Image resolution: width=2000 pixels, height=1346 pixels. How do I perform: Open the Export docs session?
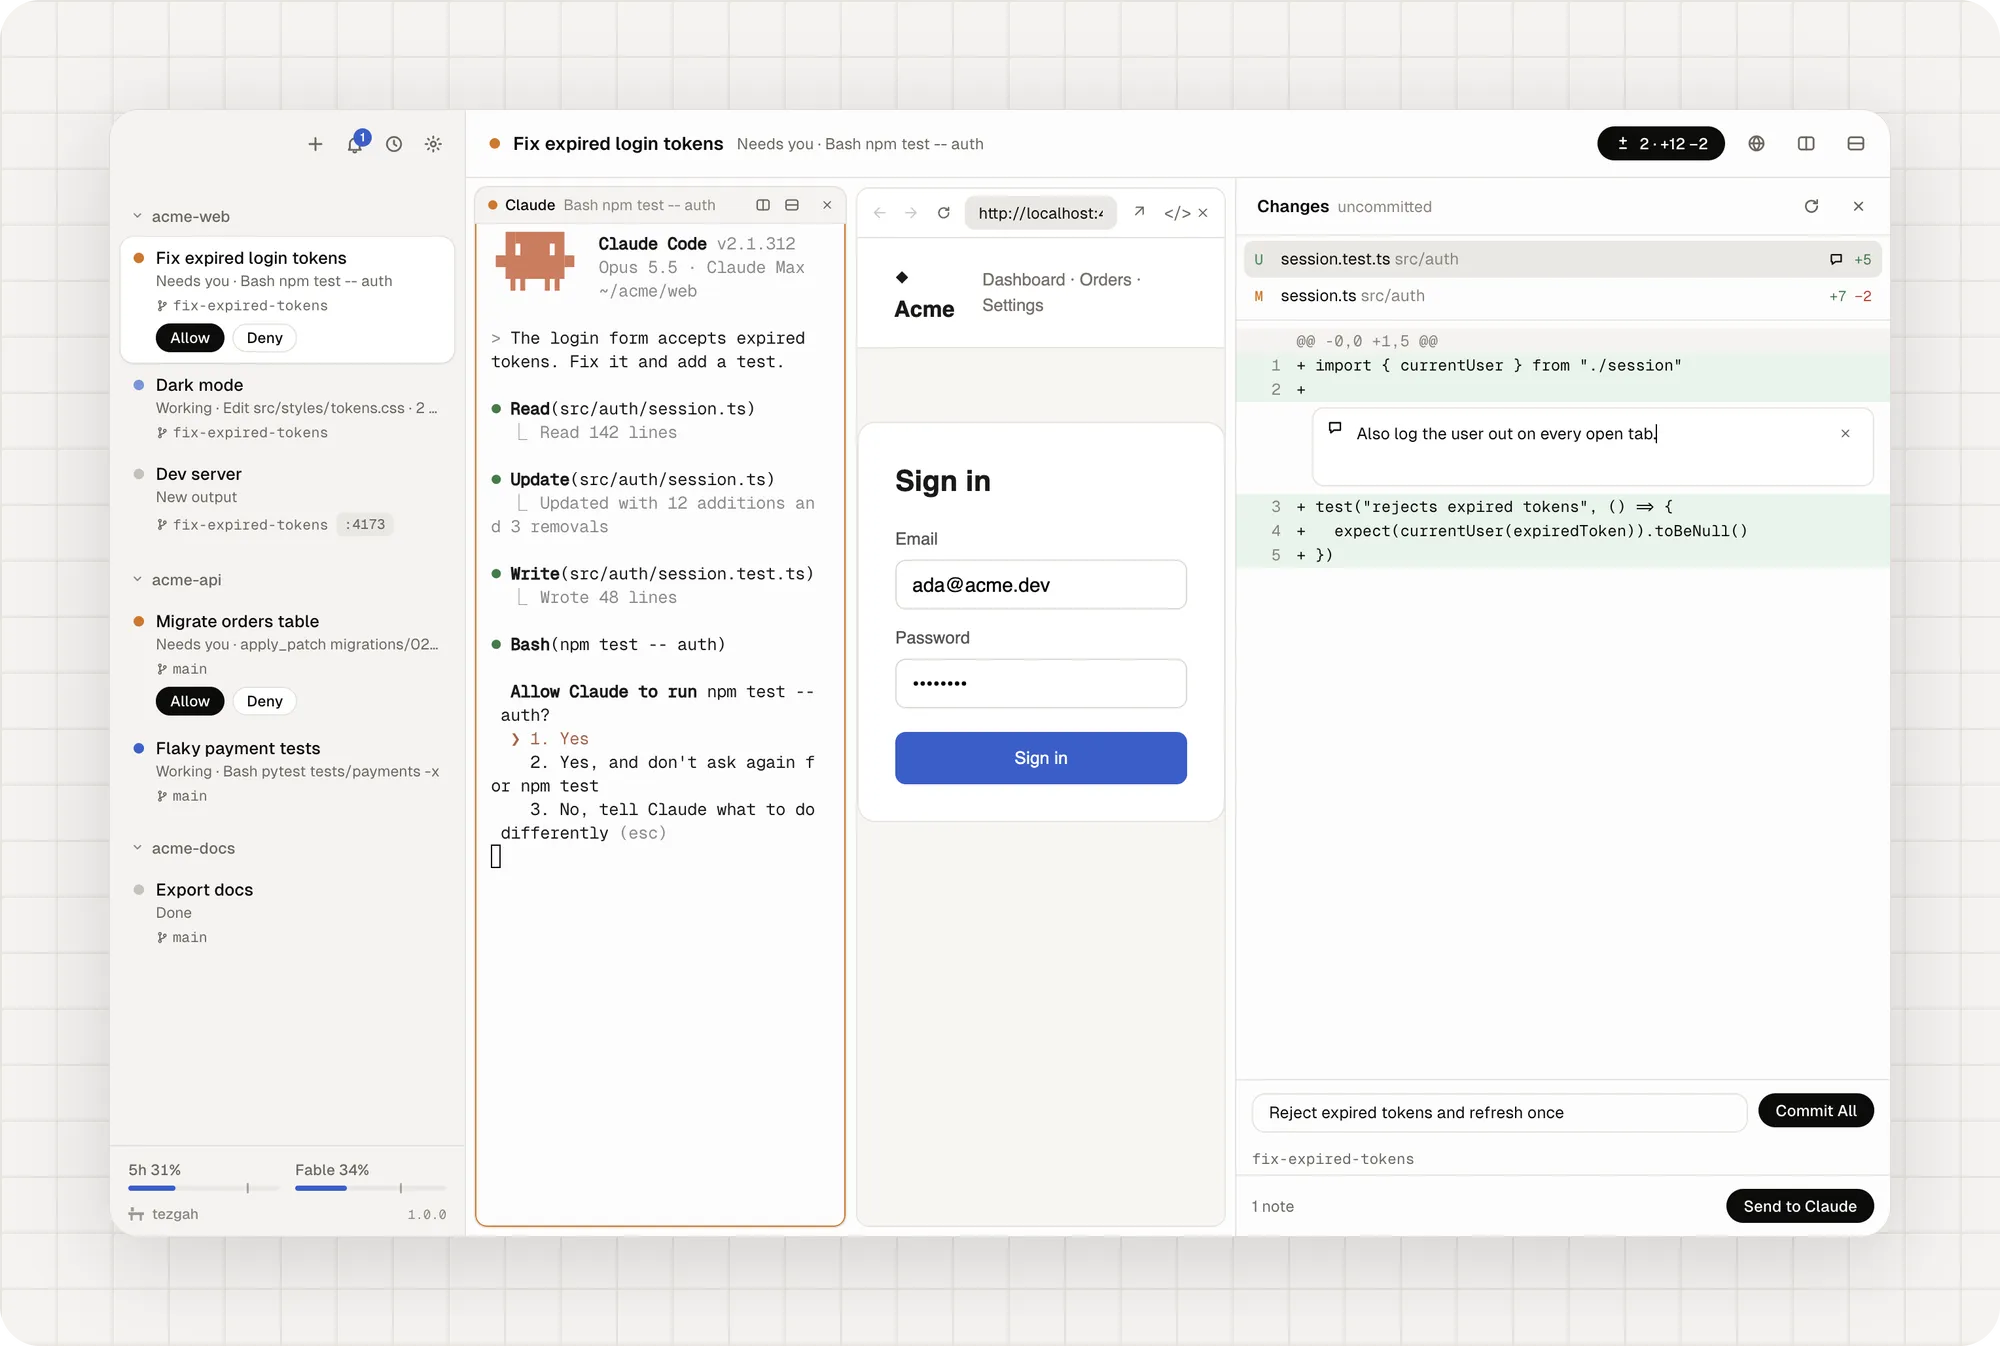pyautogui.click(x=287, y=912)
